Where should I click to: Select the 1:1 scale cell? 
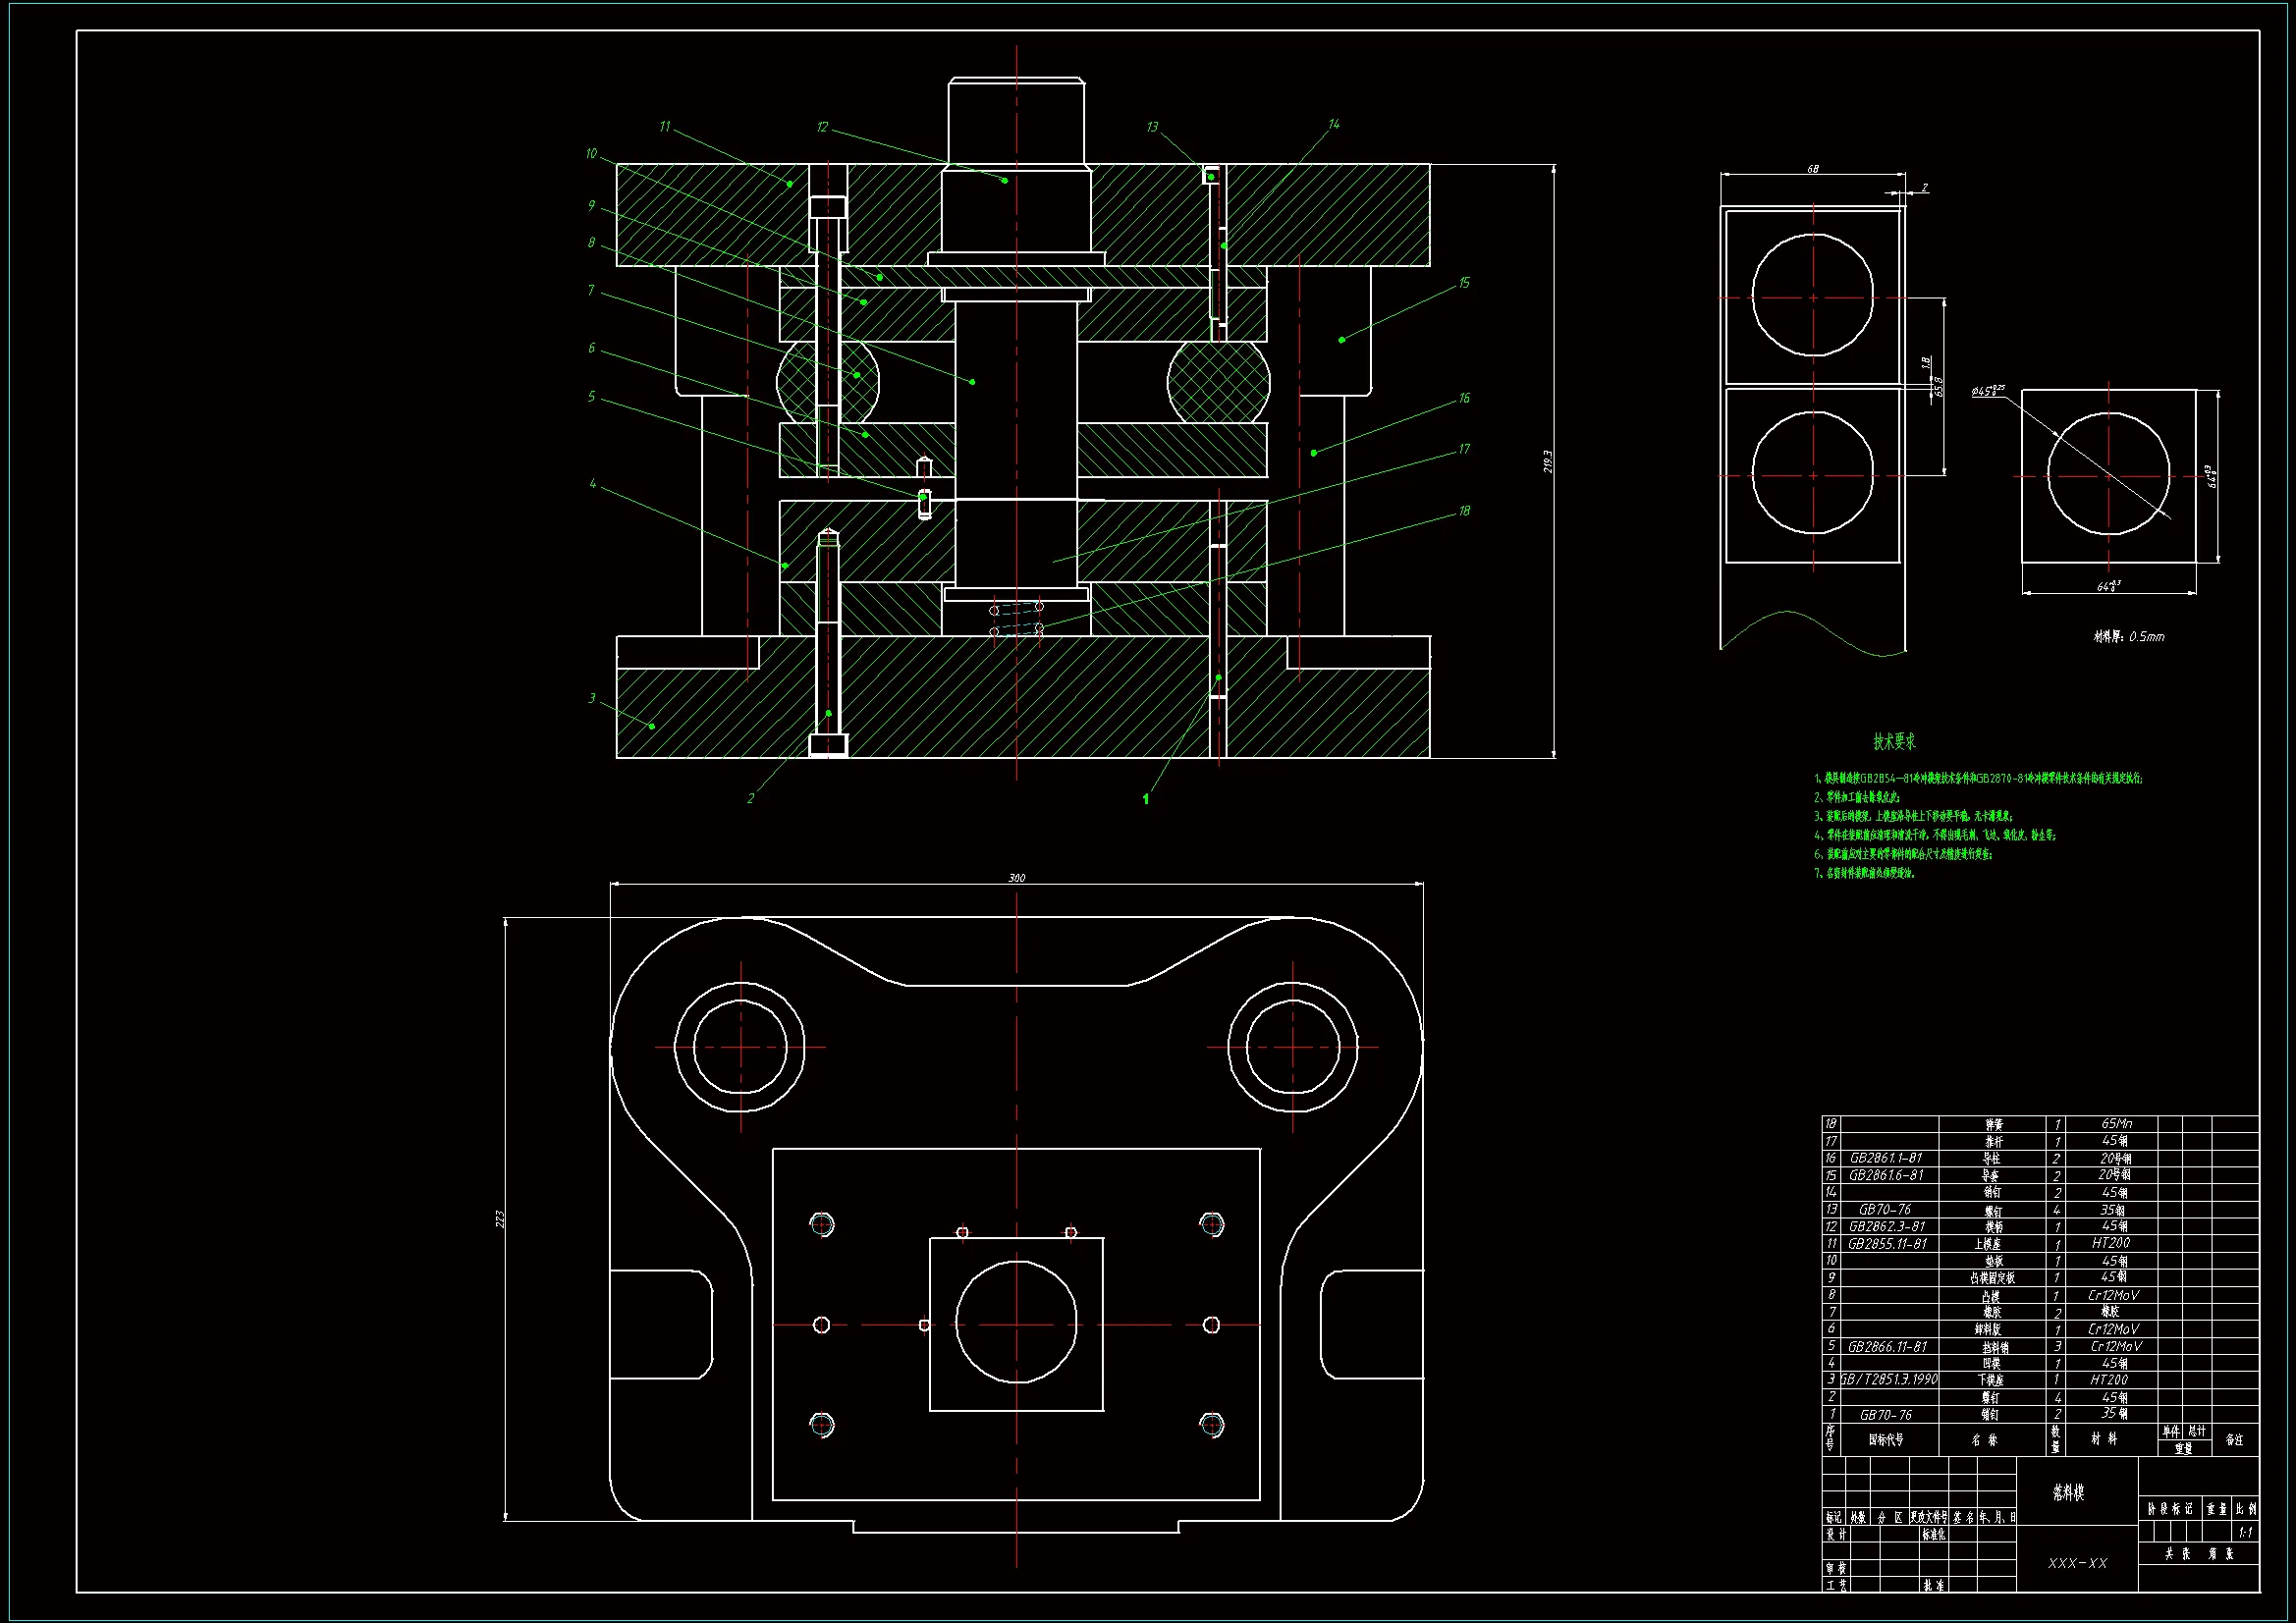click(2245, 1532)
